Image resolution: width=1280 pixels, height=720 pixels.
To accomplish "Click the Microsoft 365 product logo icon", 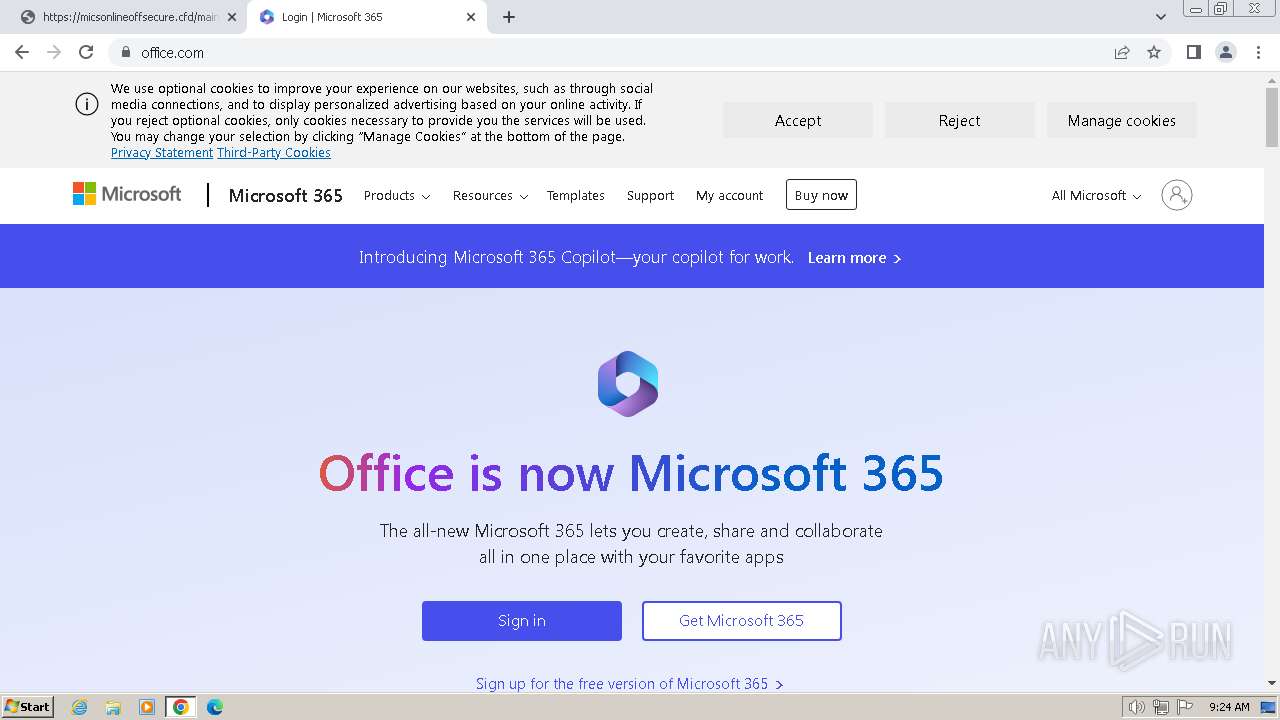I will click(628, 384).
